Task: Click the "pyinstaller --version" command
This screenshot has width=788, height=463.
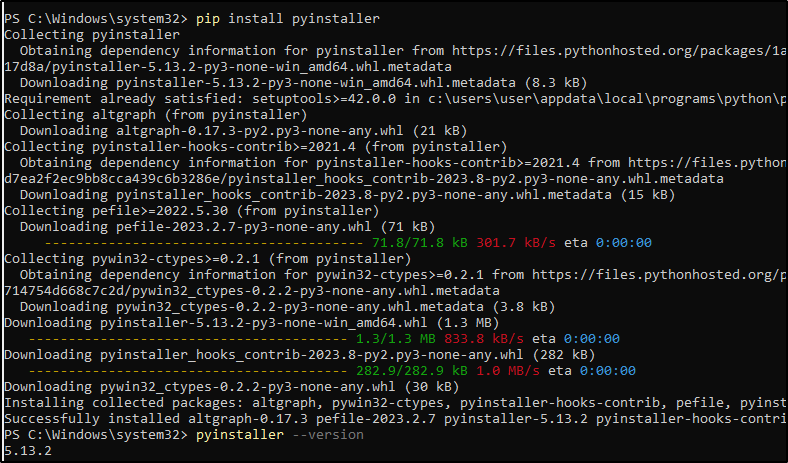Action: click(x=280, y=436)
